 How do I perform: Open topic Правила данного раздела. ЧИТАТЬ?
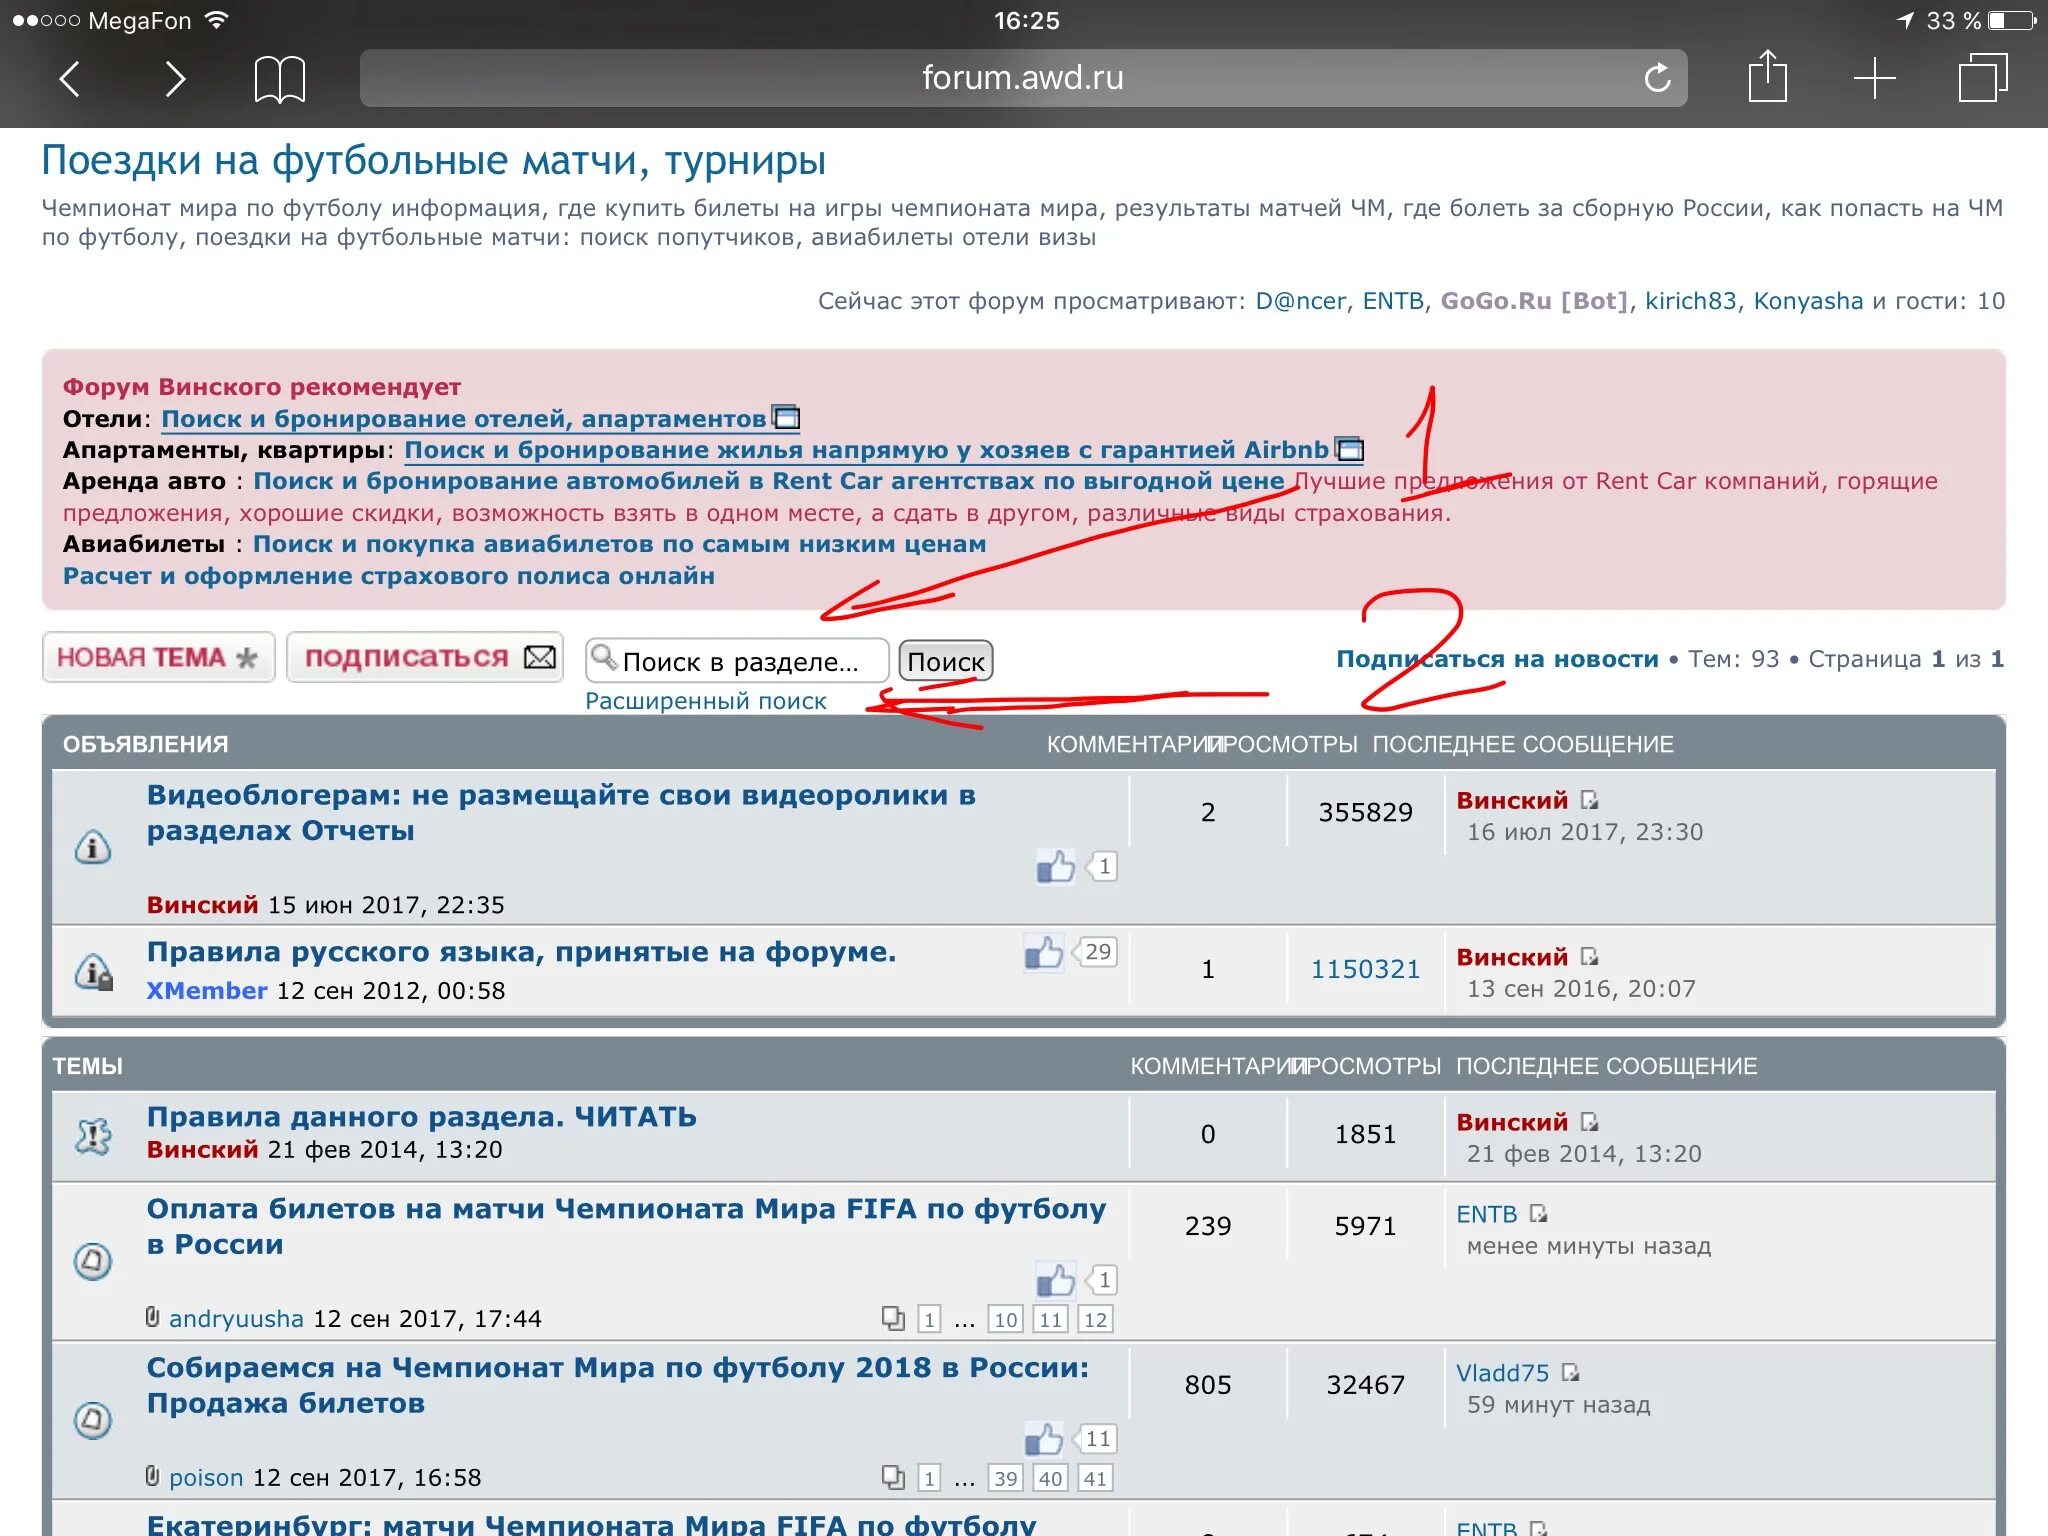tap(421, 1116)
